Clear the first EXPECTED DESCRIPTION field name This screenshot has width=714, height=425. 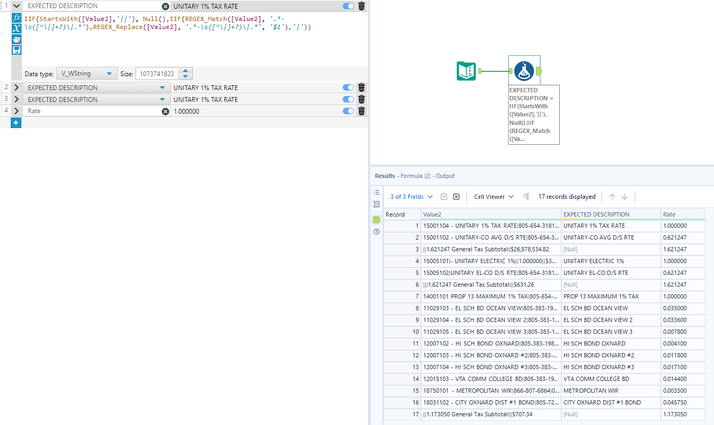[x=165, y=6]
